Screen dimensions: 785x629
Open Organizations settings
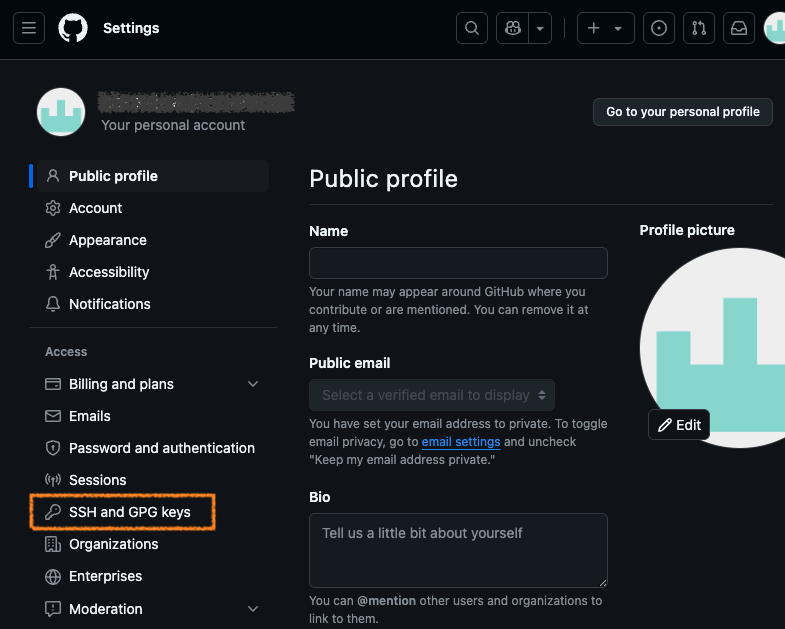pos(153,544)
